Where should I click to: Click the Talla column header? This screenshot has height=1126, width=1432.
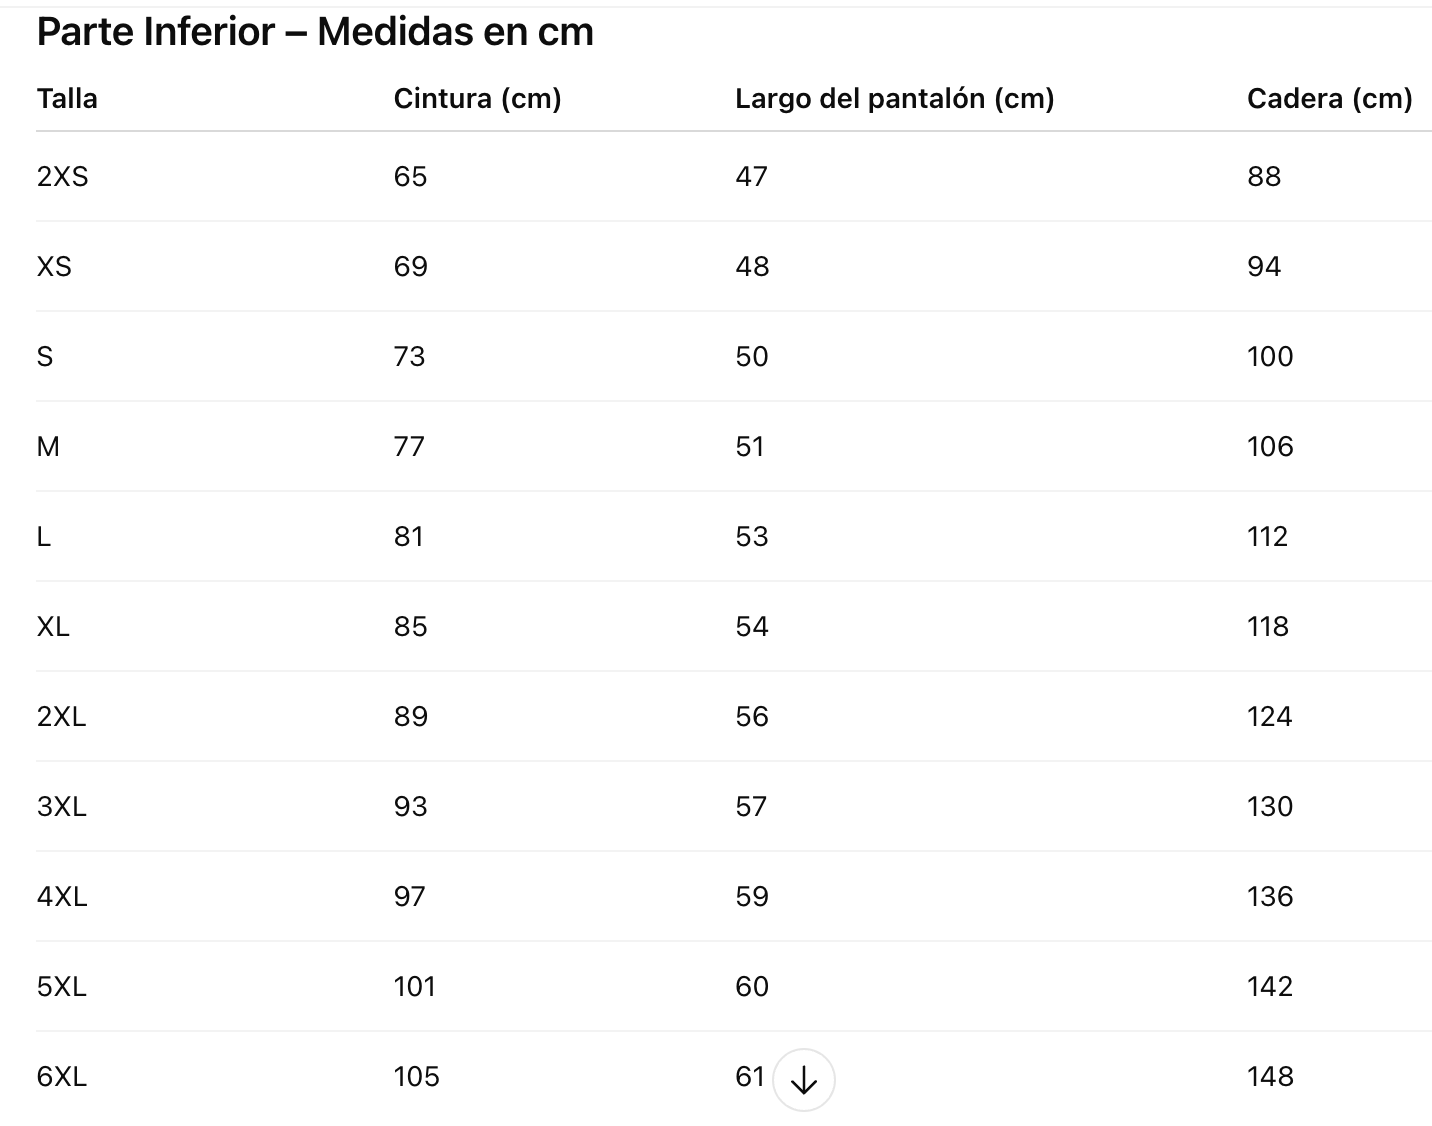click(x=67, y=99)
